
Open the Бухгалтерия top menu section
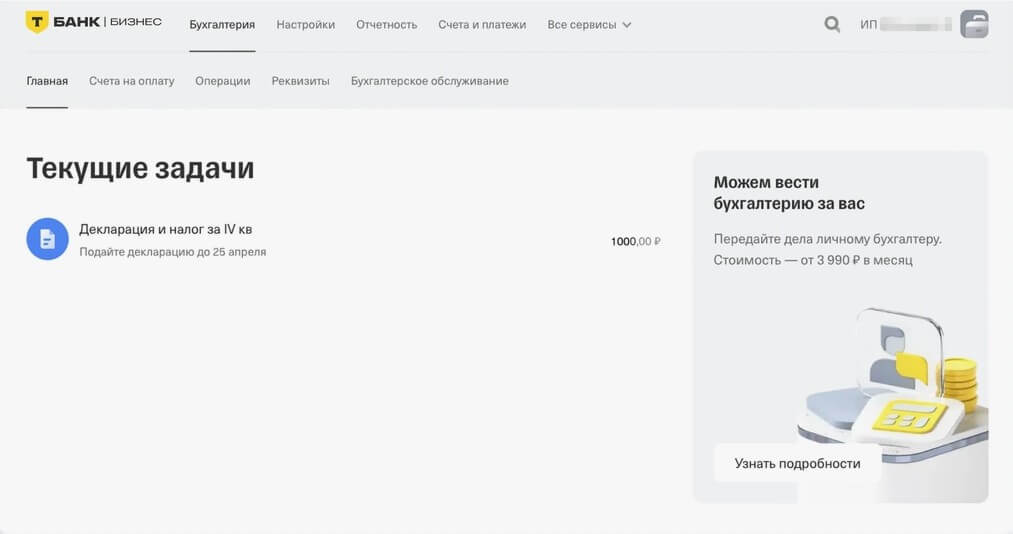pos(222,24)
